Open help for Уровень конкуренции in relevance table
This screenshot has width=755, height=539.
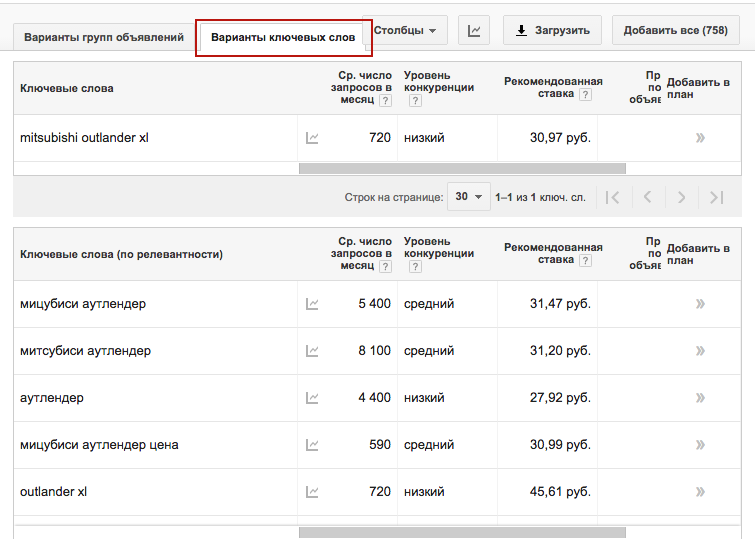416,266
